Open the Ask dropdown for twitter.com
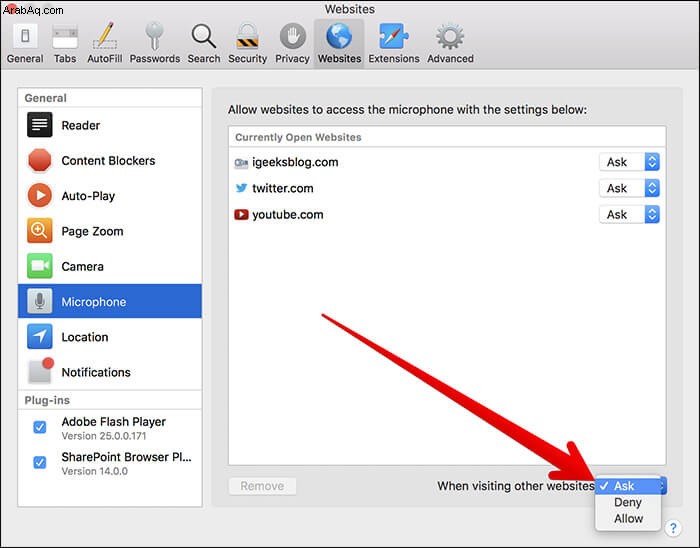This screenshot has width=700, height=548. pyautogui.click(x=629, y=188)
